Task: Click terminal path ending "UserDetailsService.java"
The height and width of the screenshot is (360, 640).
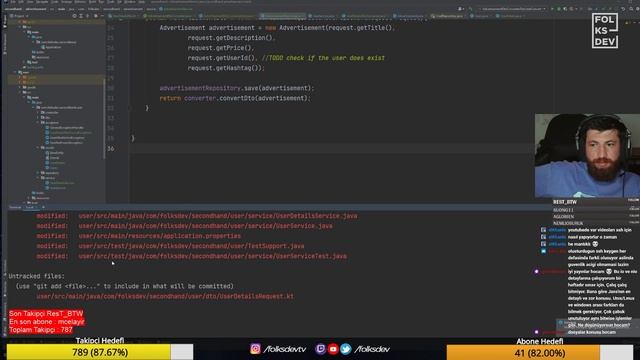Action: point(218,216)
